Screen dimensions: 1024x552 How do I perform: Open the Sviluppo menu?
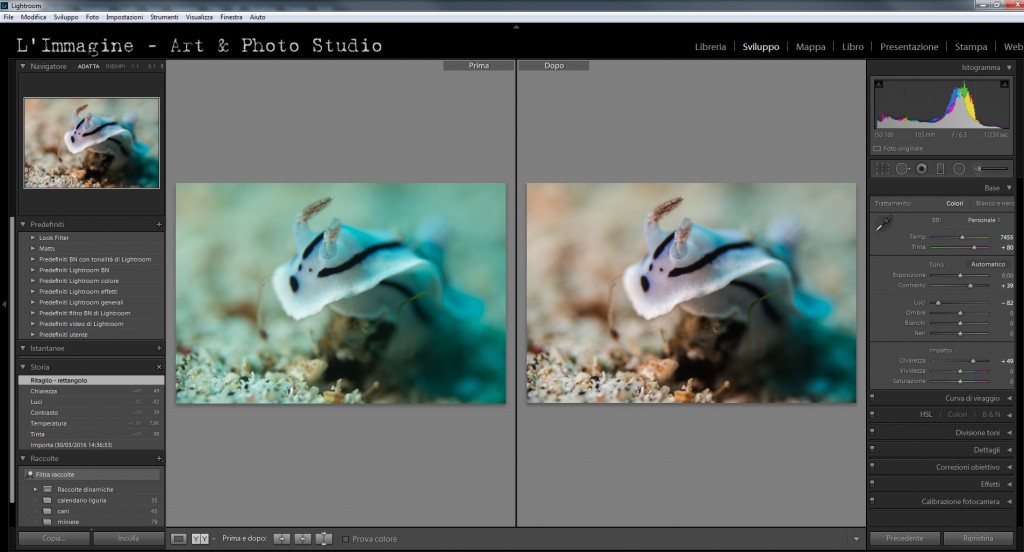pos(66,17)
